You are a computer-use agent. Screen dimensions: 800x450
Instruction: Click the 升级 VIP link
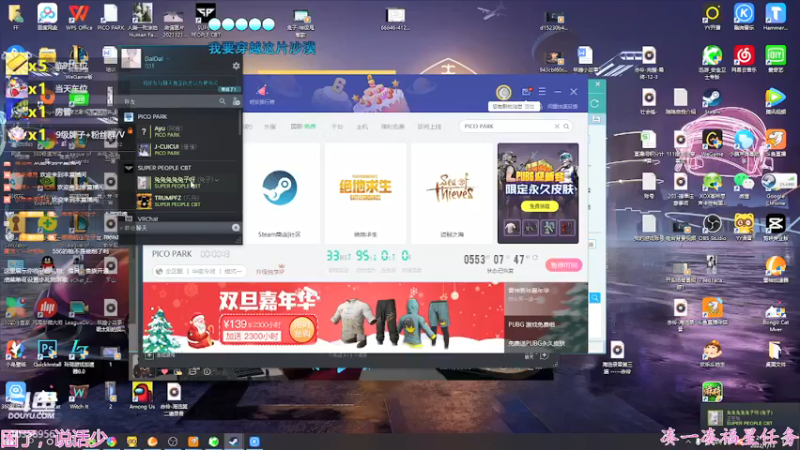[x=270, y=272]
